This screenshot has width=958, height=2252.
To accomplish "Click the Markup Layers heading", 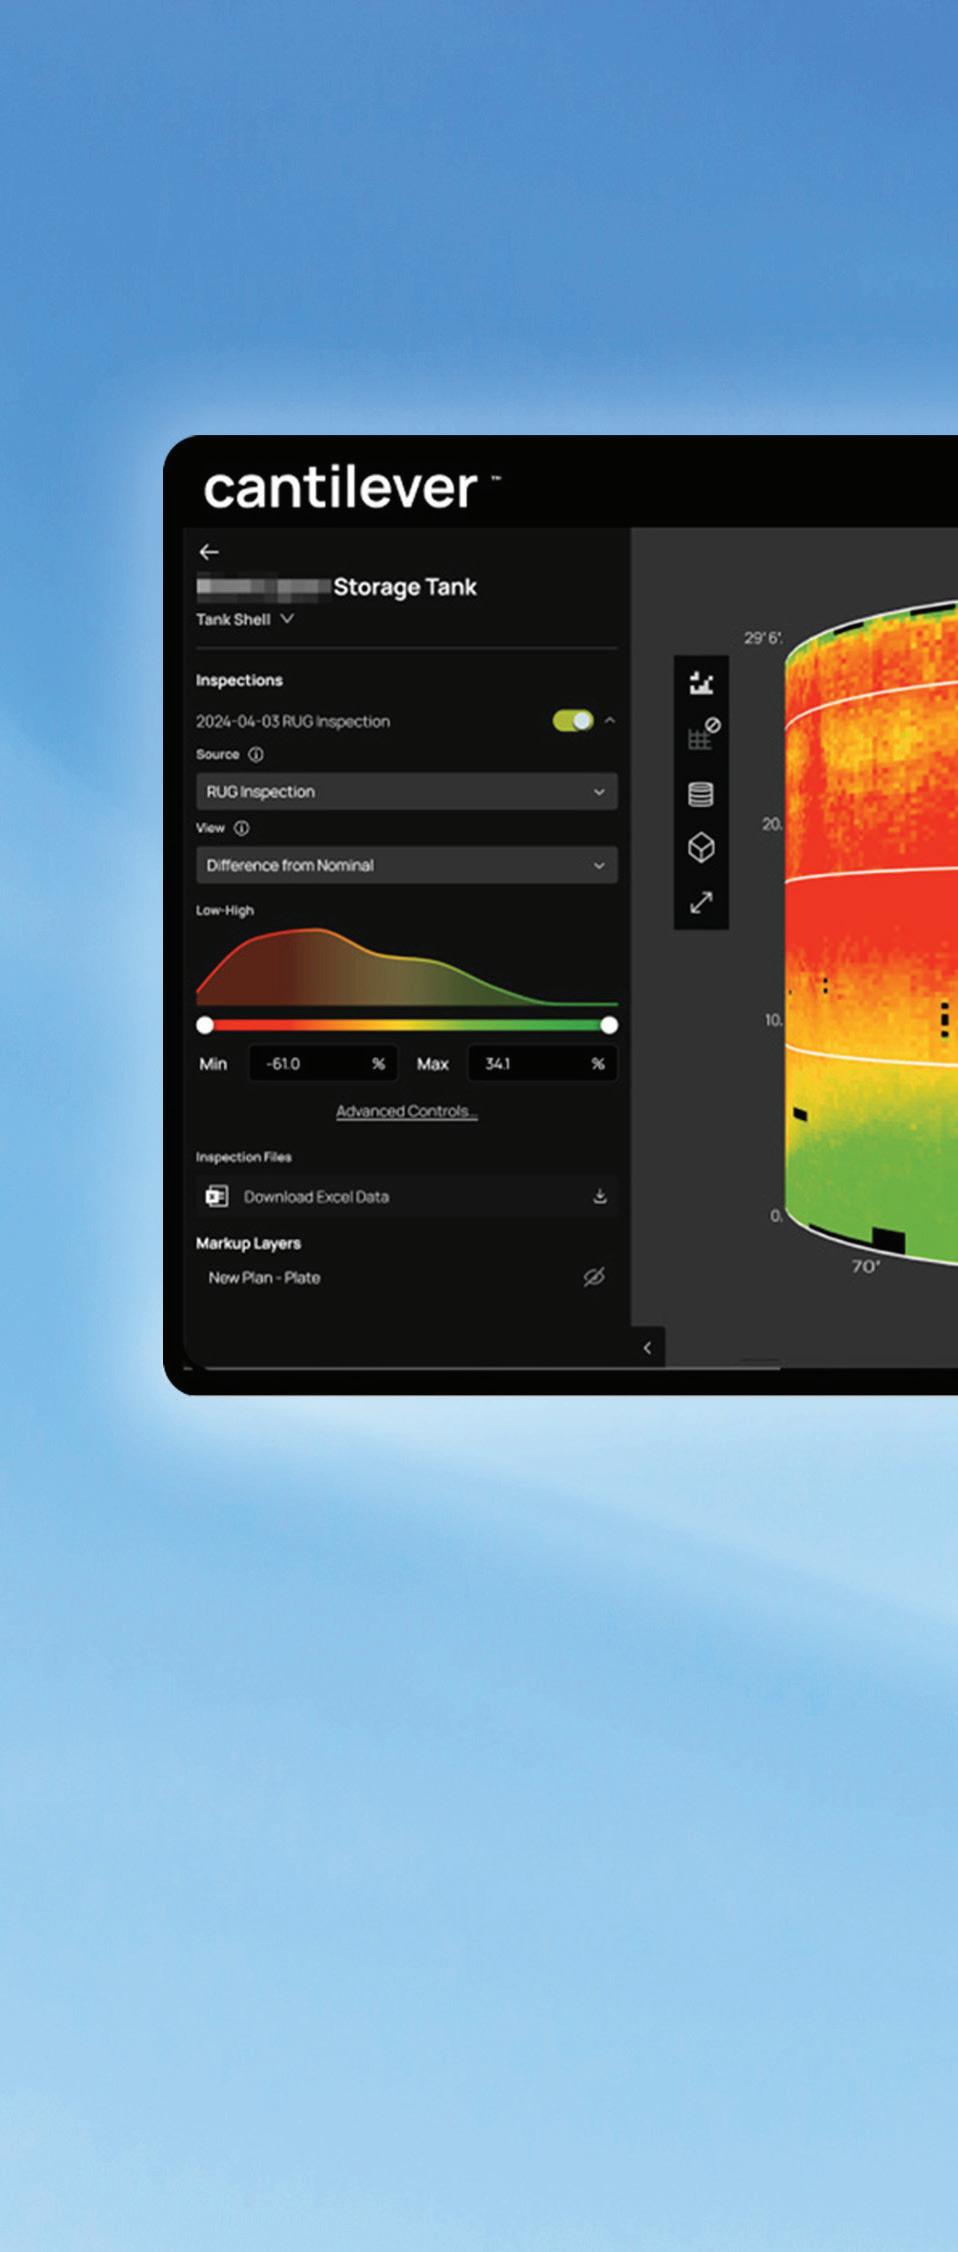I will [x=248, y=1243].
